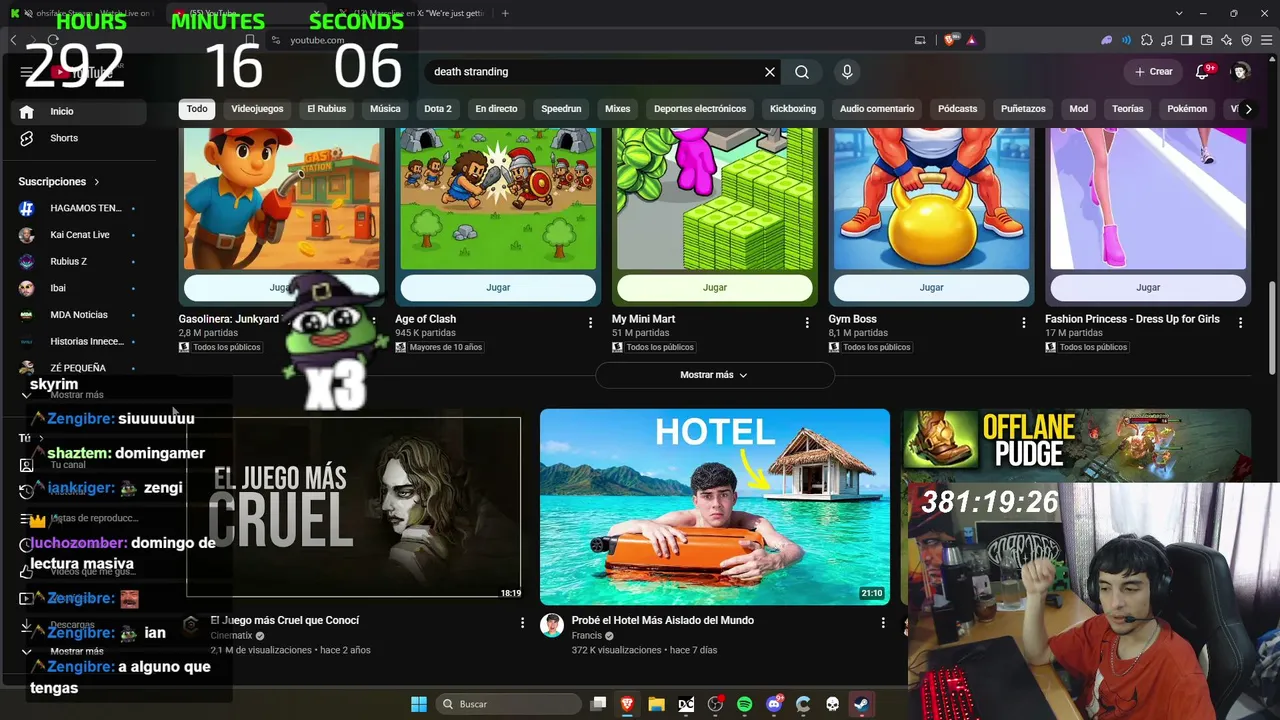This screenshot has width=1280, height=720.
Task: Open Task View on taskbar
Action: 598,704
